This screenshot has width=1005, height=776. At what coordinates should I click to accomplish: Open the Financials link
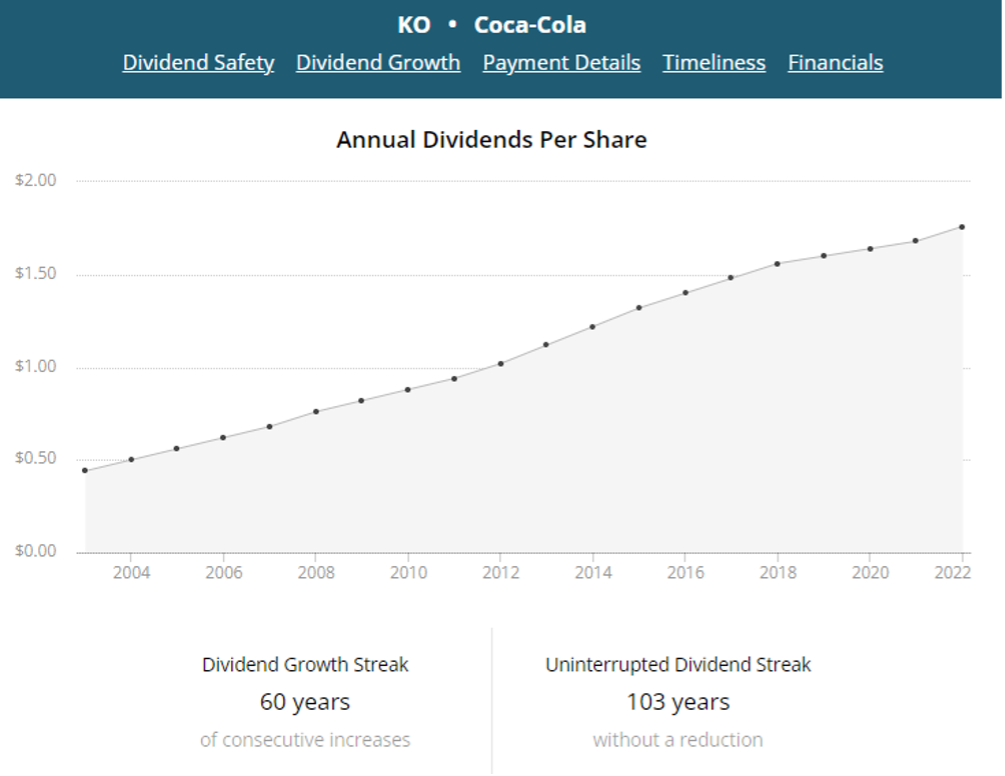[835, 63]
